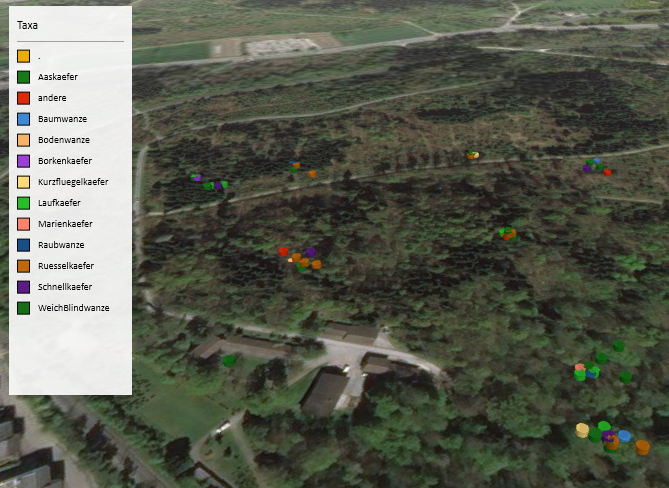Screen dimensions: 669x488
Task: Click the WeichBlindwanze legend label
Action: click(x=73, y=308)
